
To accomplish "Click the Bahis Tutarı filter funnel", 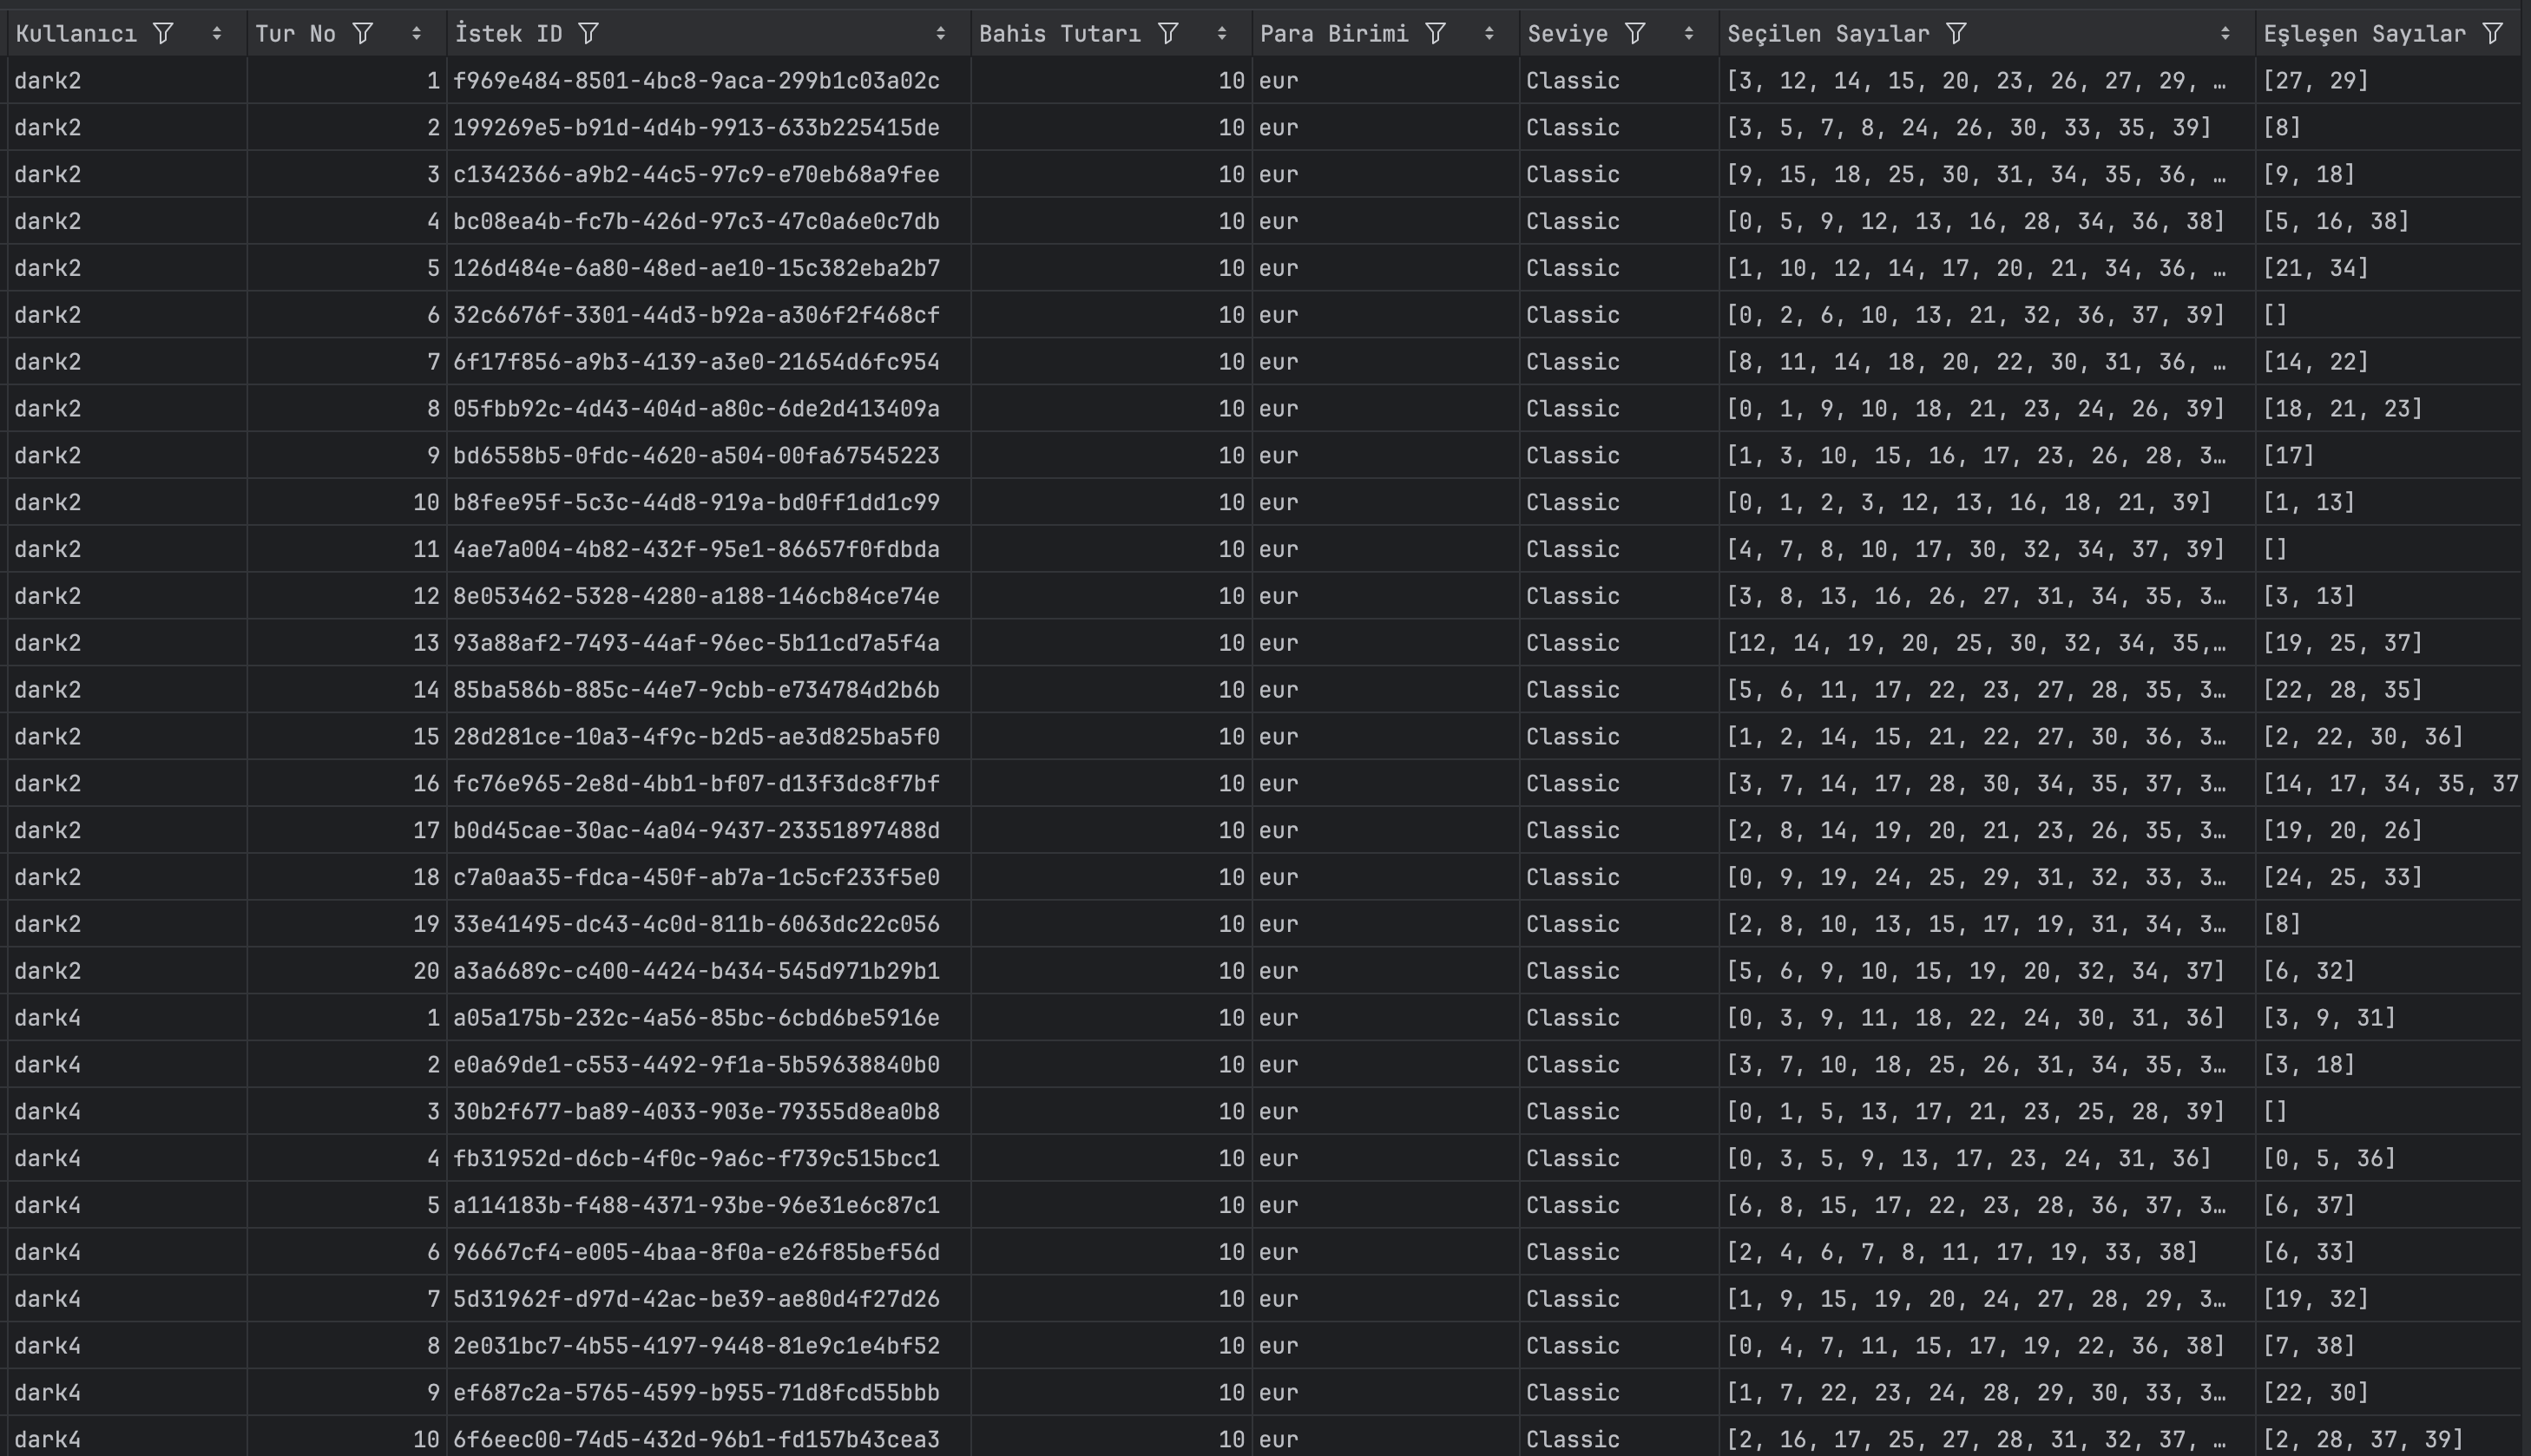I will pyautogui.click(x=1168, y=34).
